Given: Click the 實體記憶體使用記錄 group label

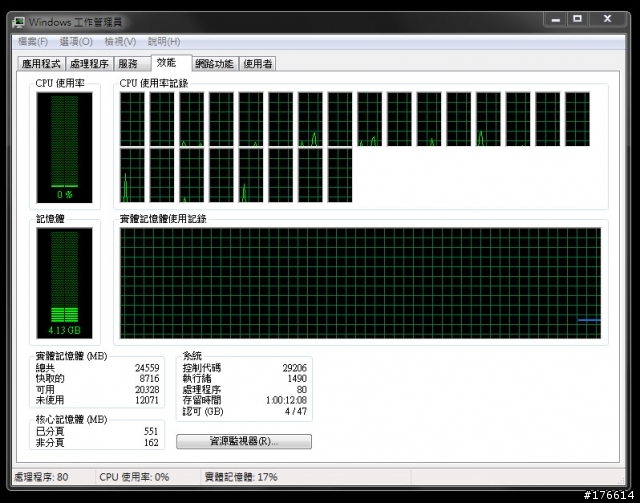Looking at the screenshot, I should tap(163, 219).
